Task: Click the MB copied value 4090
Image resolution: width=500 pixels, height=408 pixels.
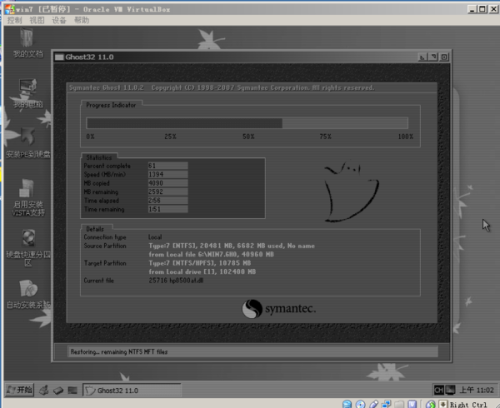Action: pos(168,183)
